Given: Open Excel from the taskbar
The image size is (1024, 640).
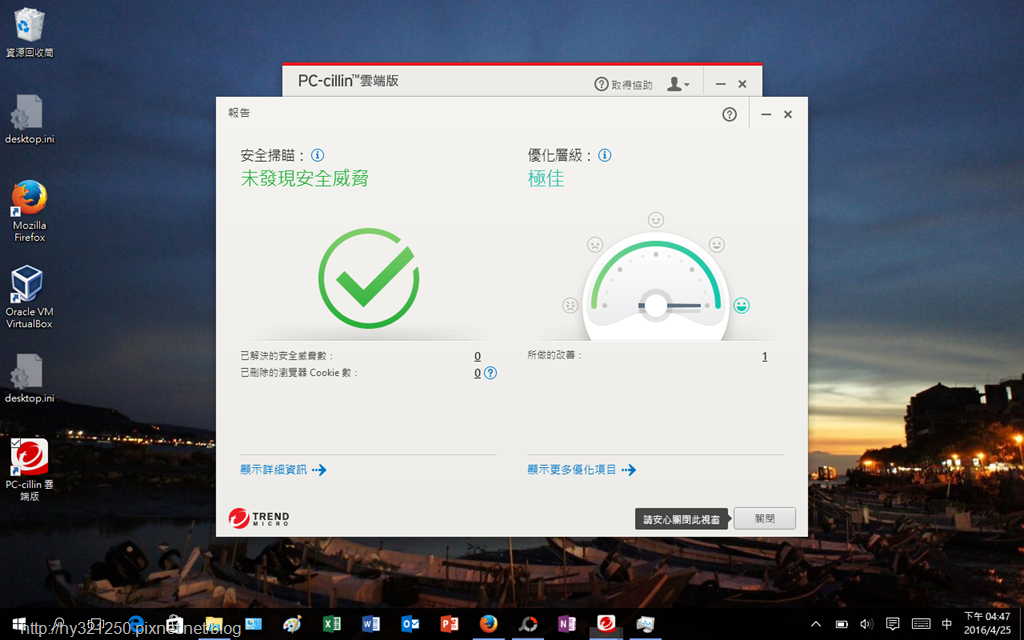Looking at the screenshot, I should point(332,624).
